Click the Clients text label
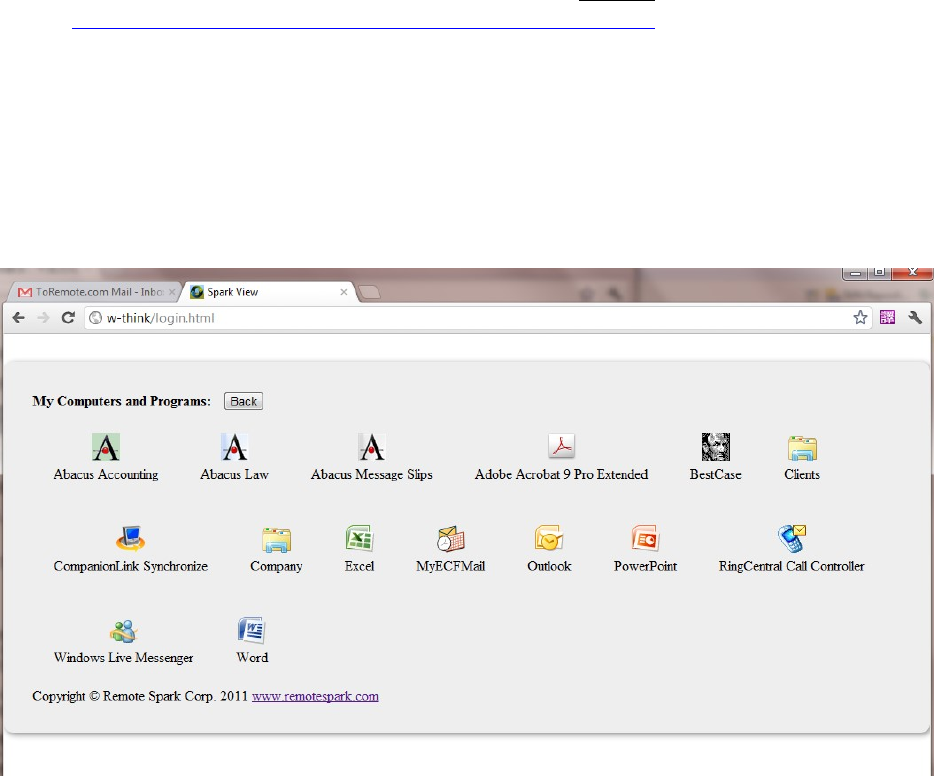 click(802, 475)
